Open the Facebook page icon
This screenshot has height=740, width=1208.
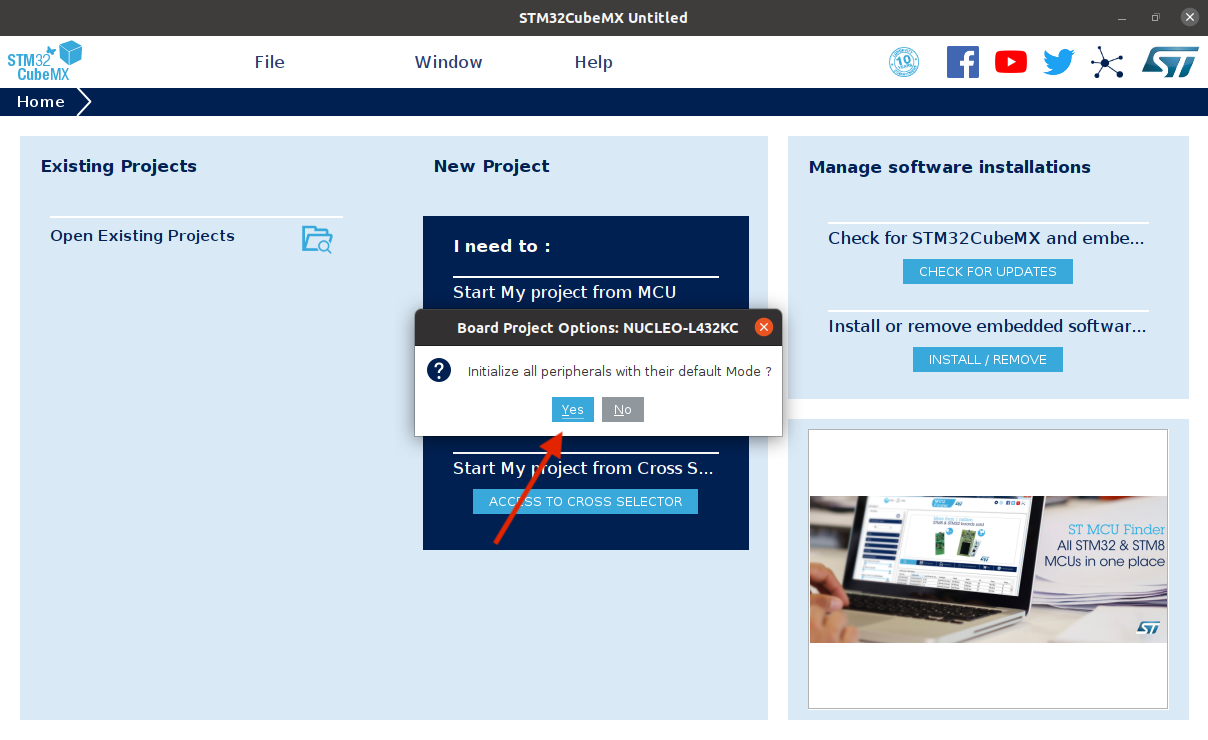[x=962, y=61]
